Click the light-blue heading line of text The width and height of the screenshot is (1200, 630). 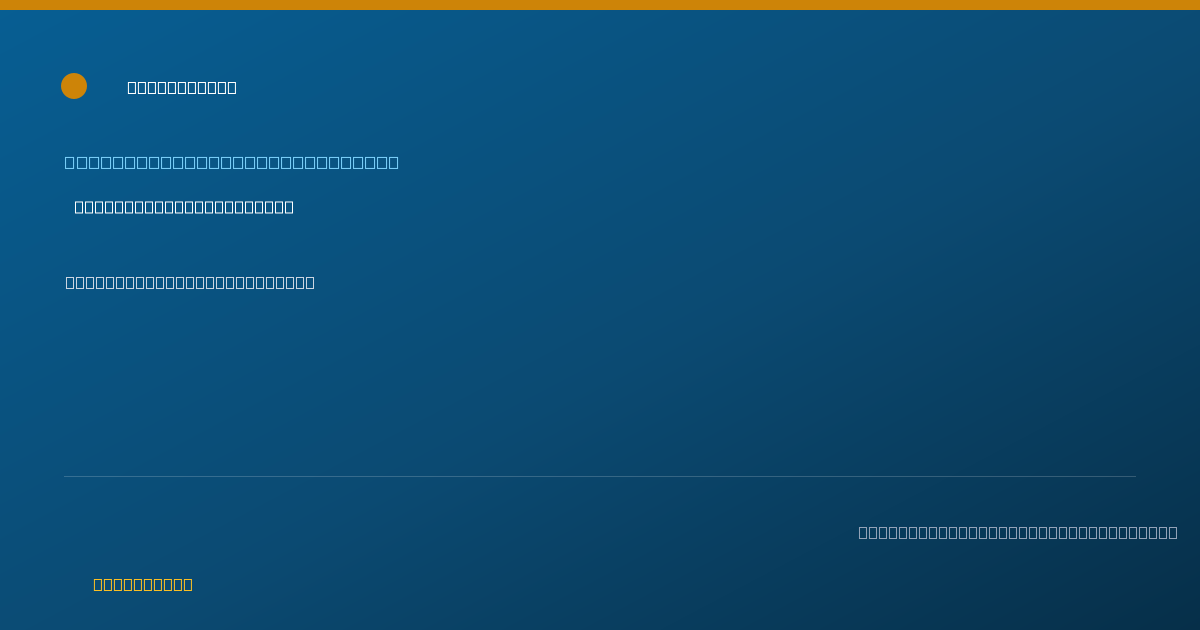click(x=232, y=162)
